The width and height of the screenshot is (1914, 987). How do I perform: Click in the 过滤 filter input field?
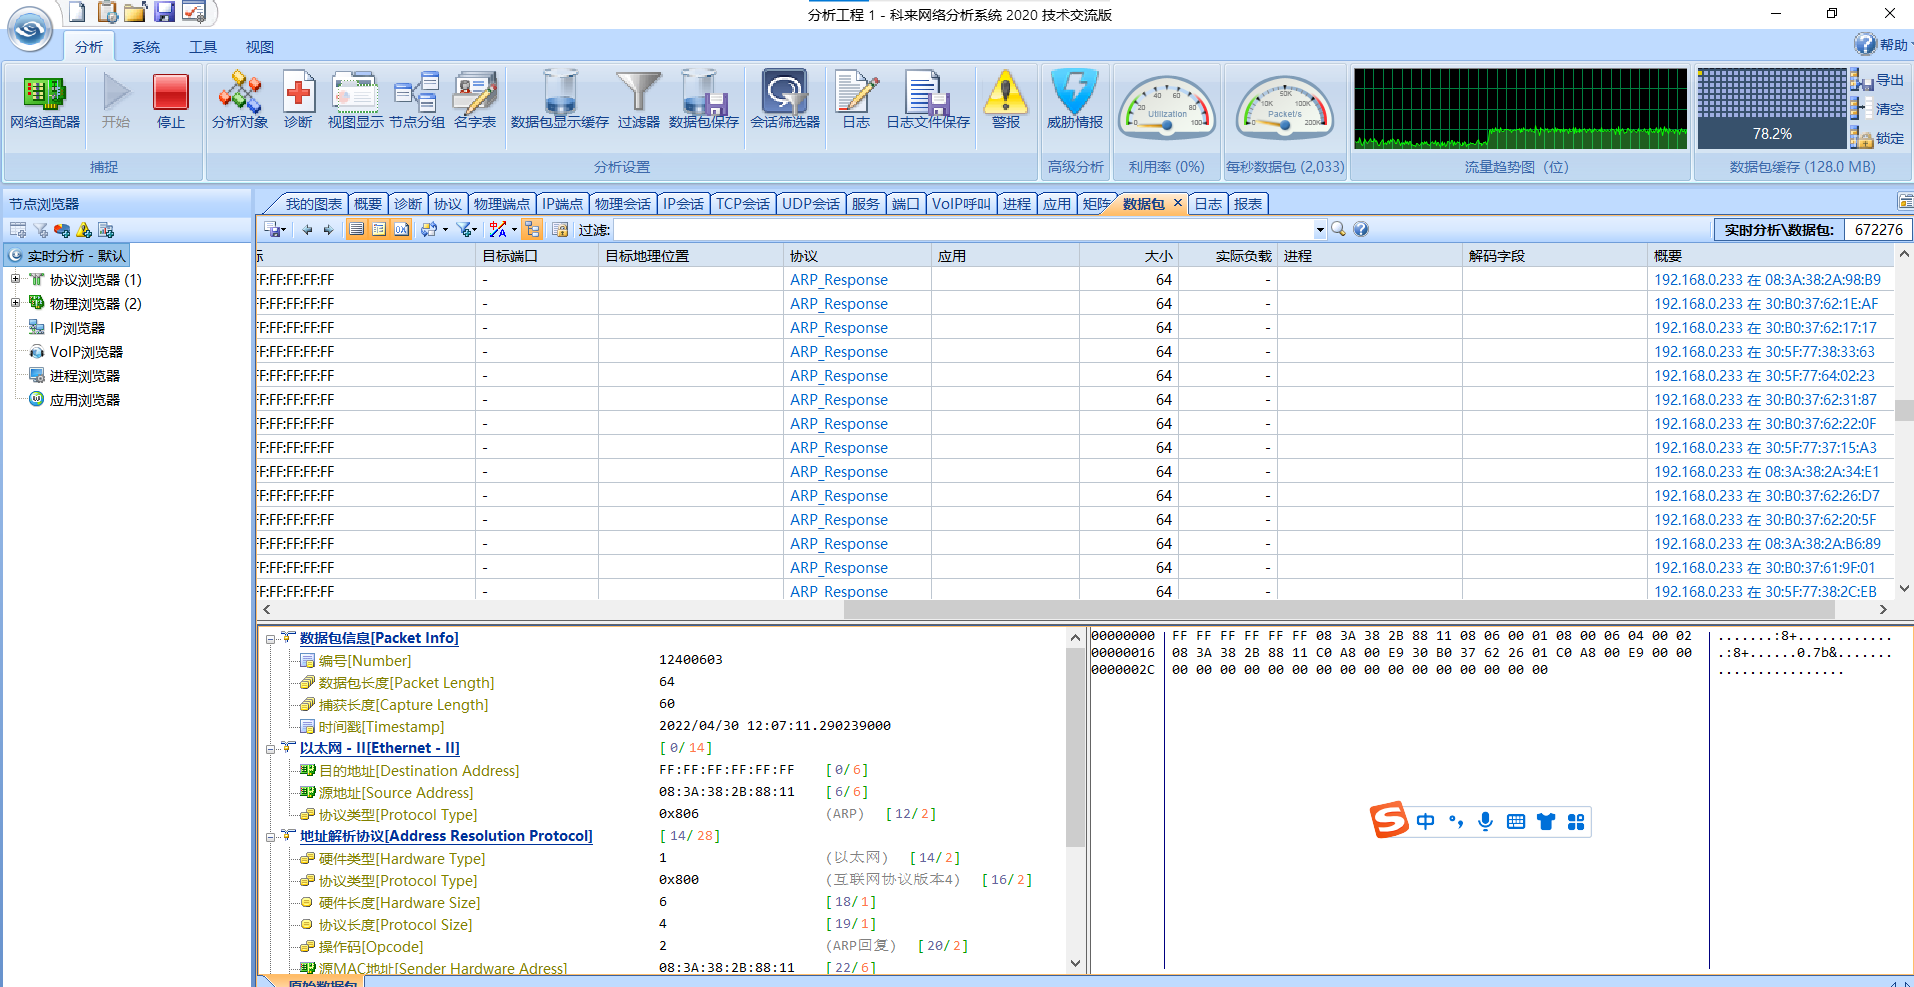tap(960, 230)
